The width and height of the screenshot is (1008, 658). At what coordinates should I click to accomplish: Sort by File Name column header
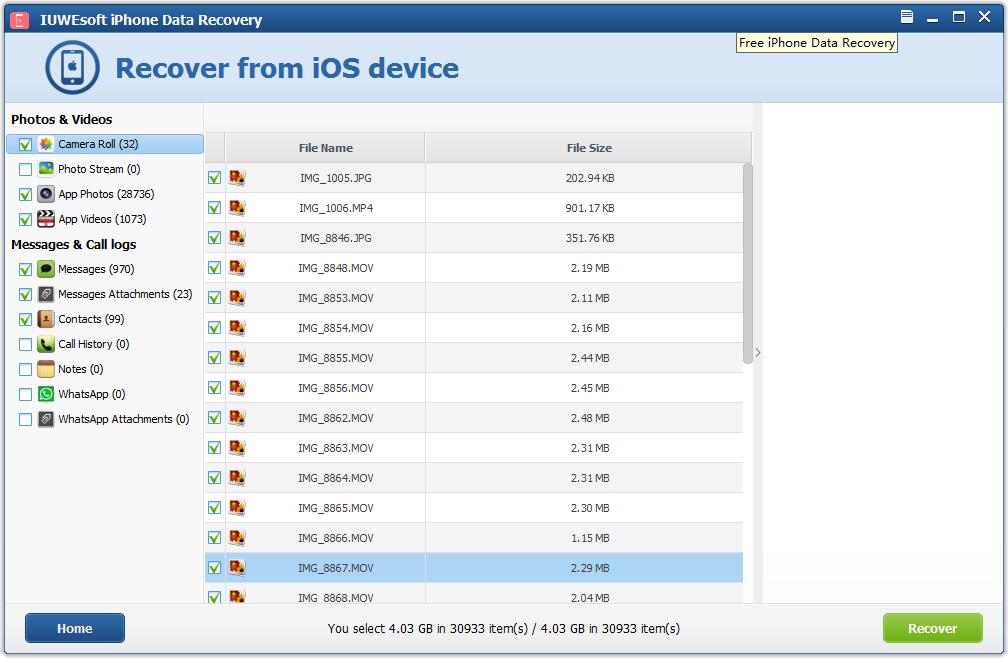325,148
